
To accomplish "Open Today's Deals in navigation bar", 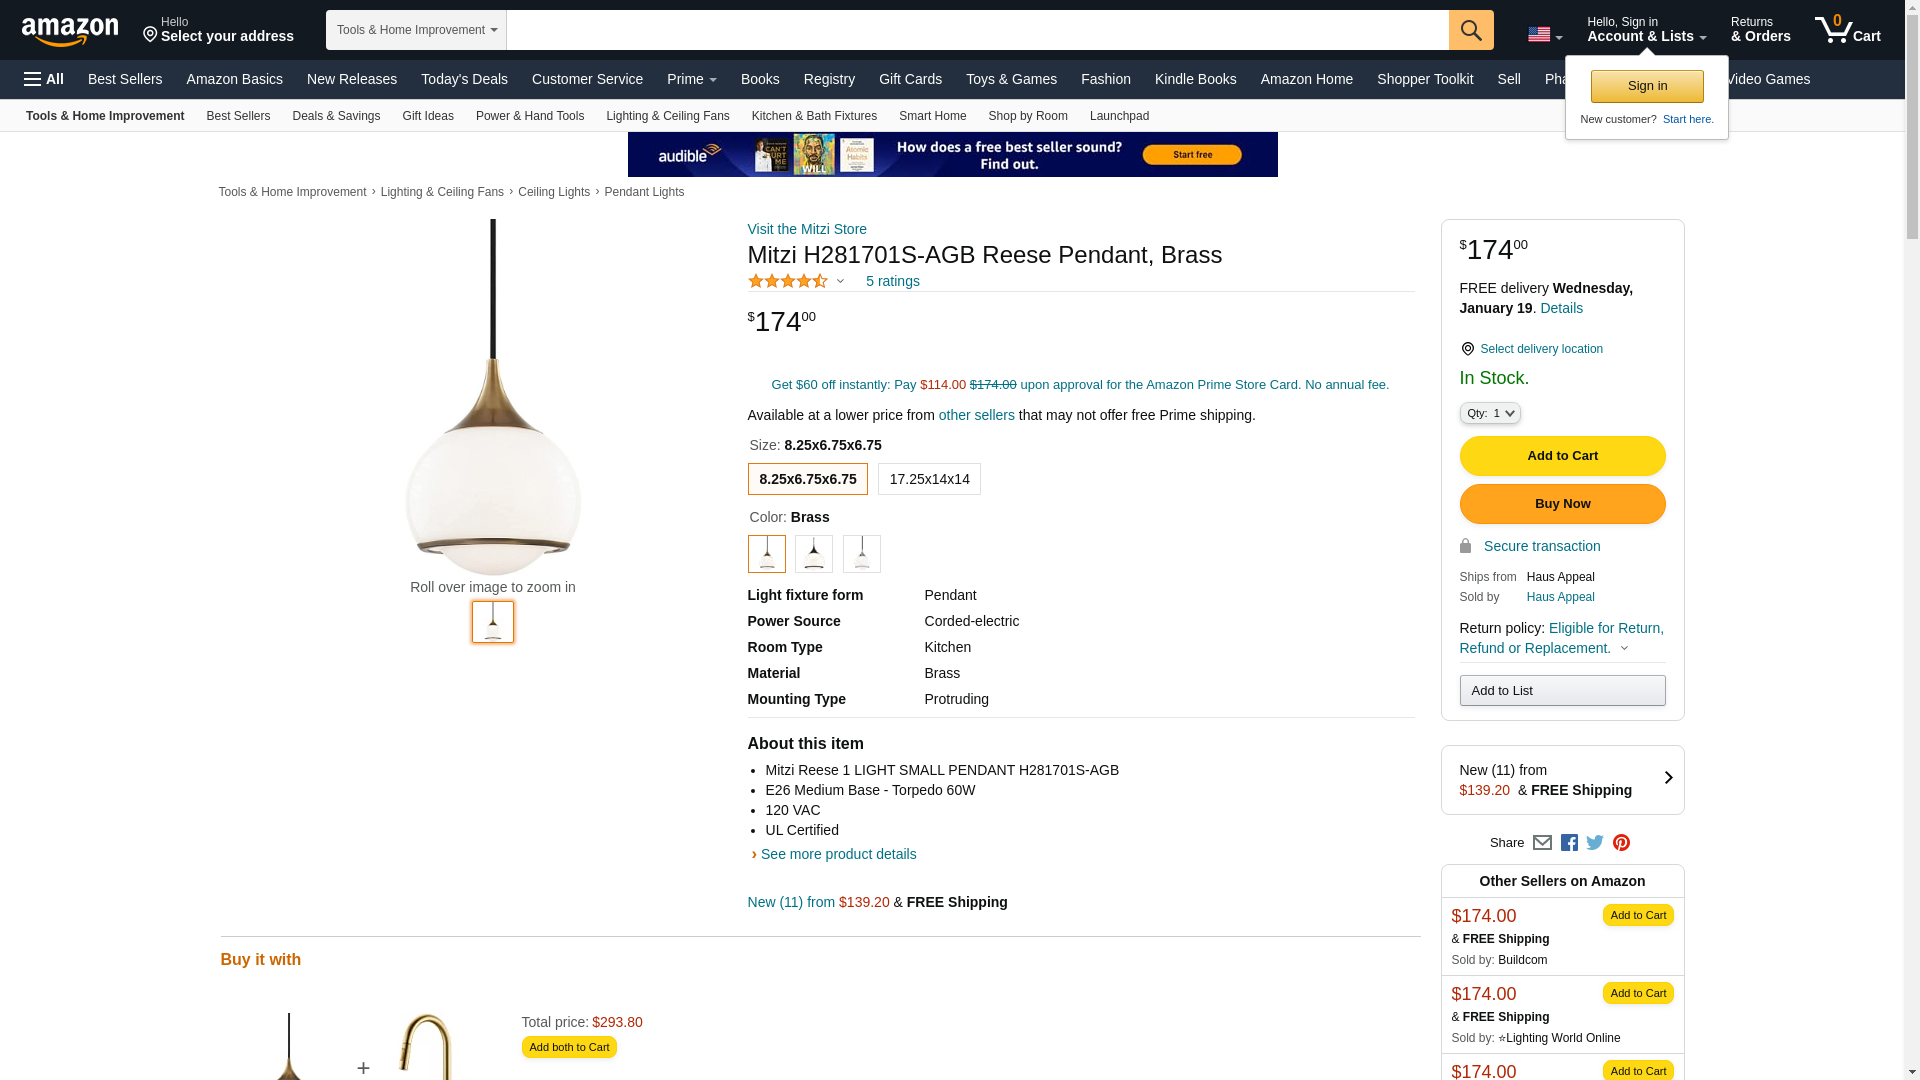I will 464,79.
